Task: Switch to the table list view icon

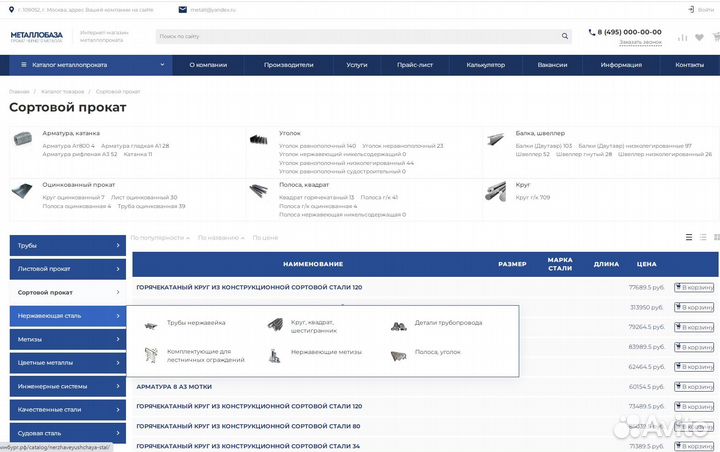Action: tap(689, 237)
